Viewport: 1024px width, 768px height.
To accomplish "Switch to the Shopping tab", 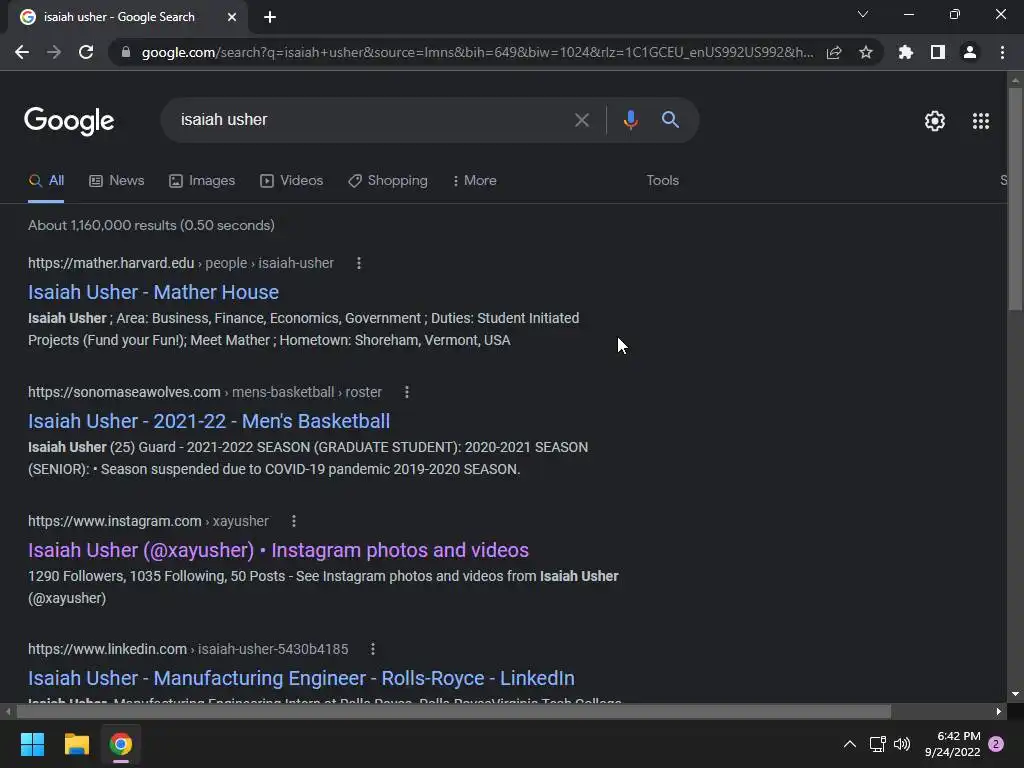I will point(388,180).
